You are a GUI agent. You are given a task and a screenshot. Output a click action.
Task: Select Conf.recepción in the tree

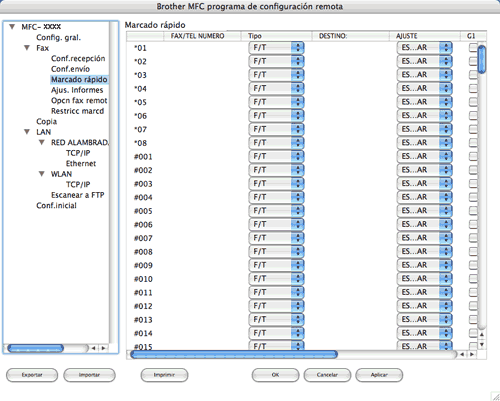click(x=78, y=58)
